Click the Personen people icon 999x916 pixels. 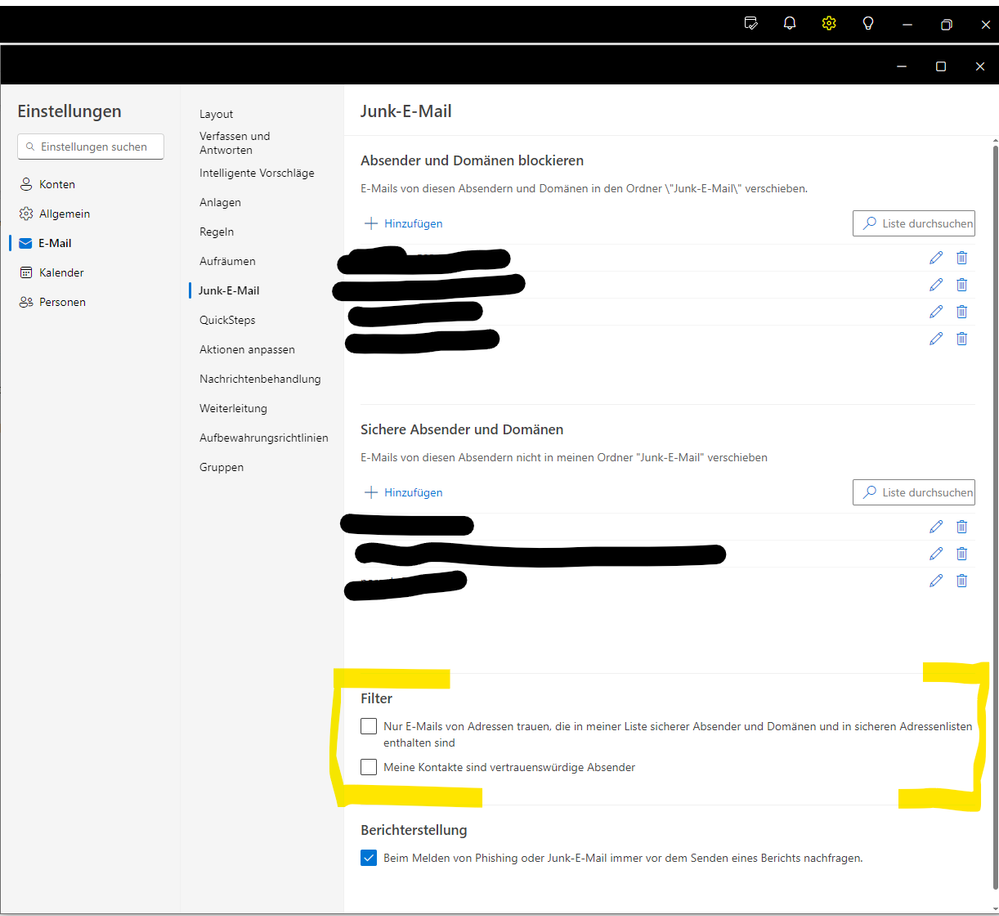point(26,302)
